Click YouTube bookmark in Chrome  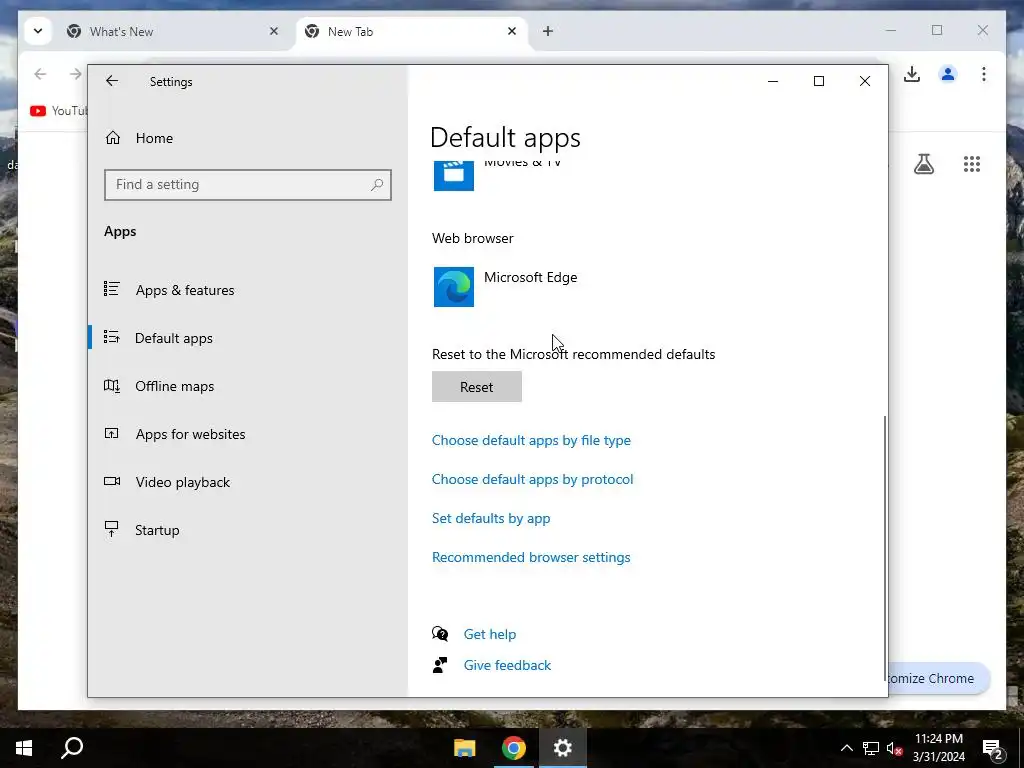[x=58, y=111]
